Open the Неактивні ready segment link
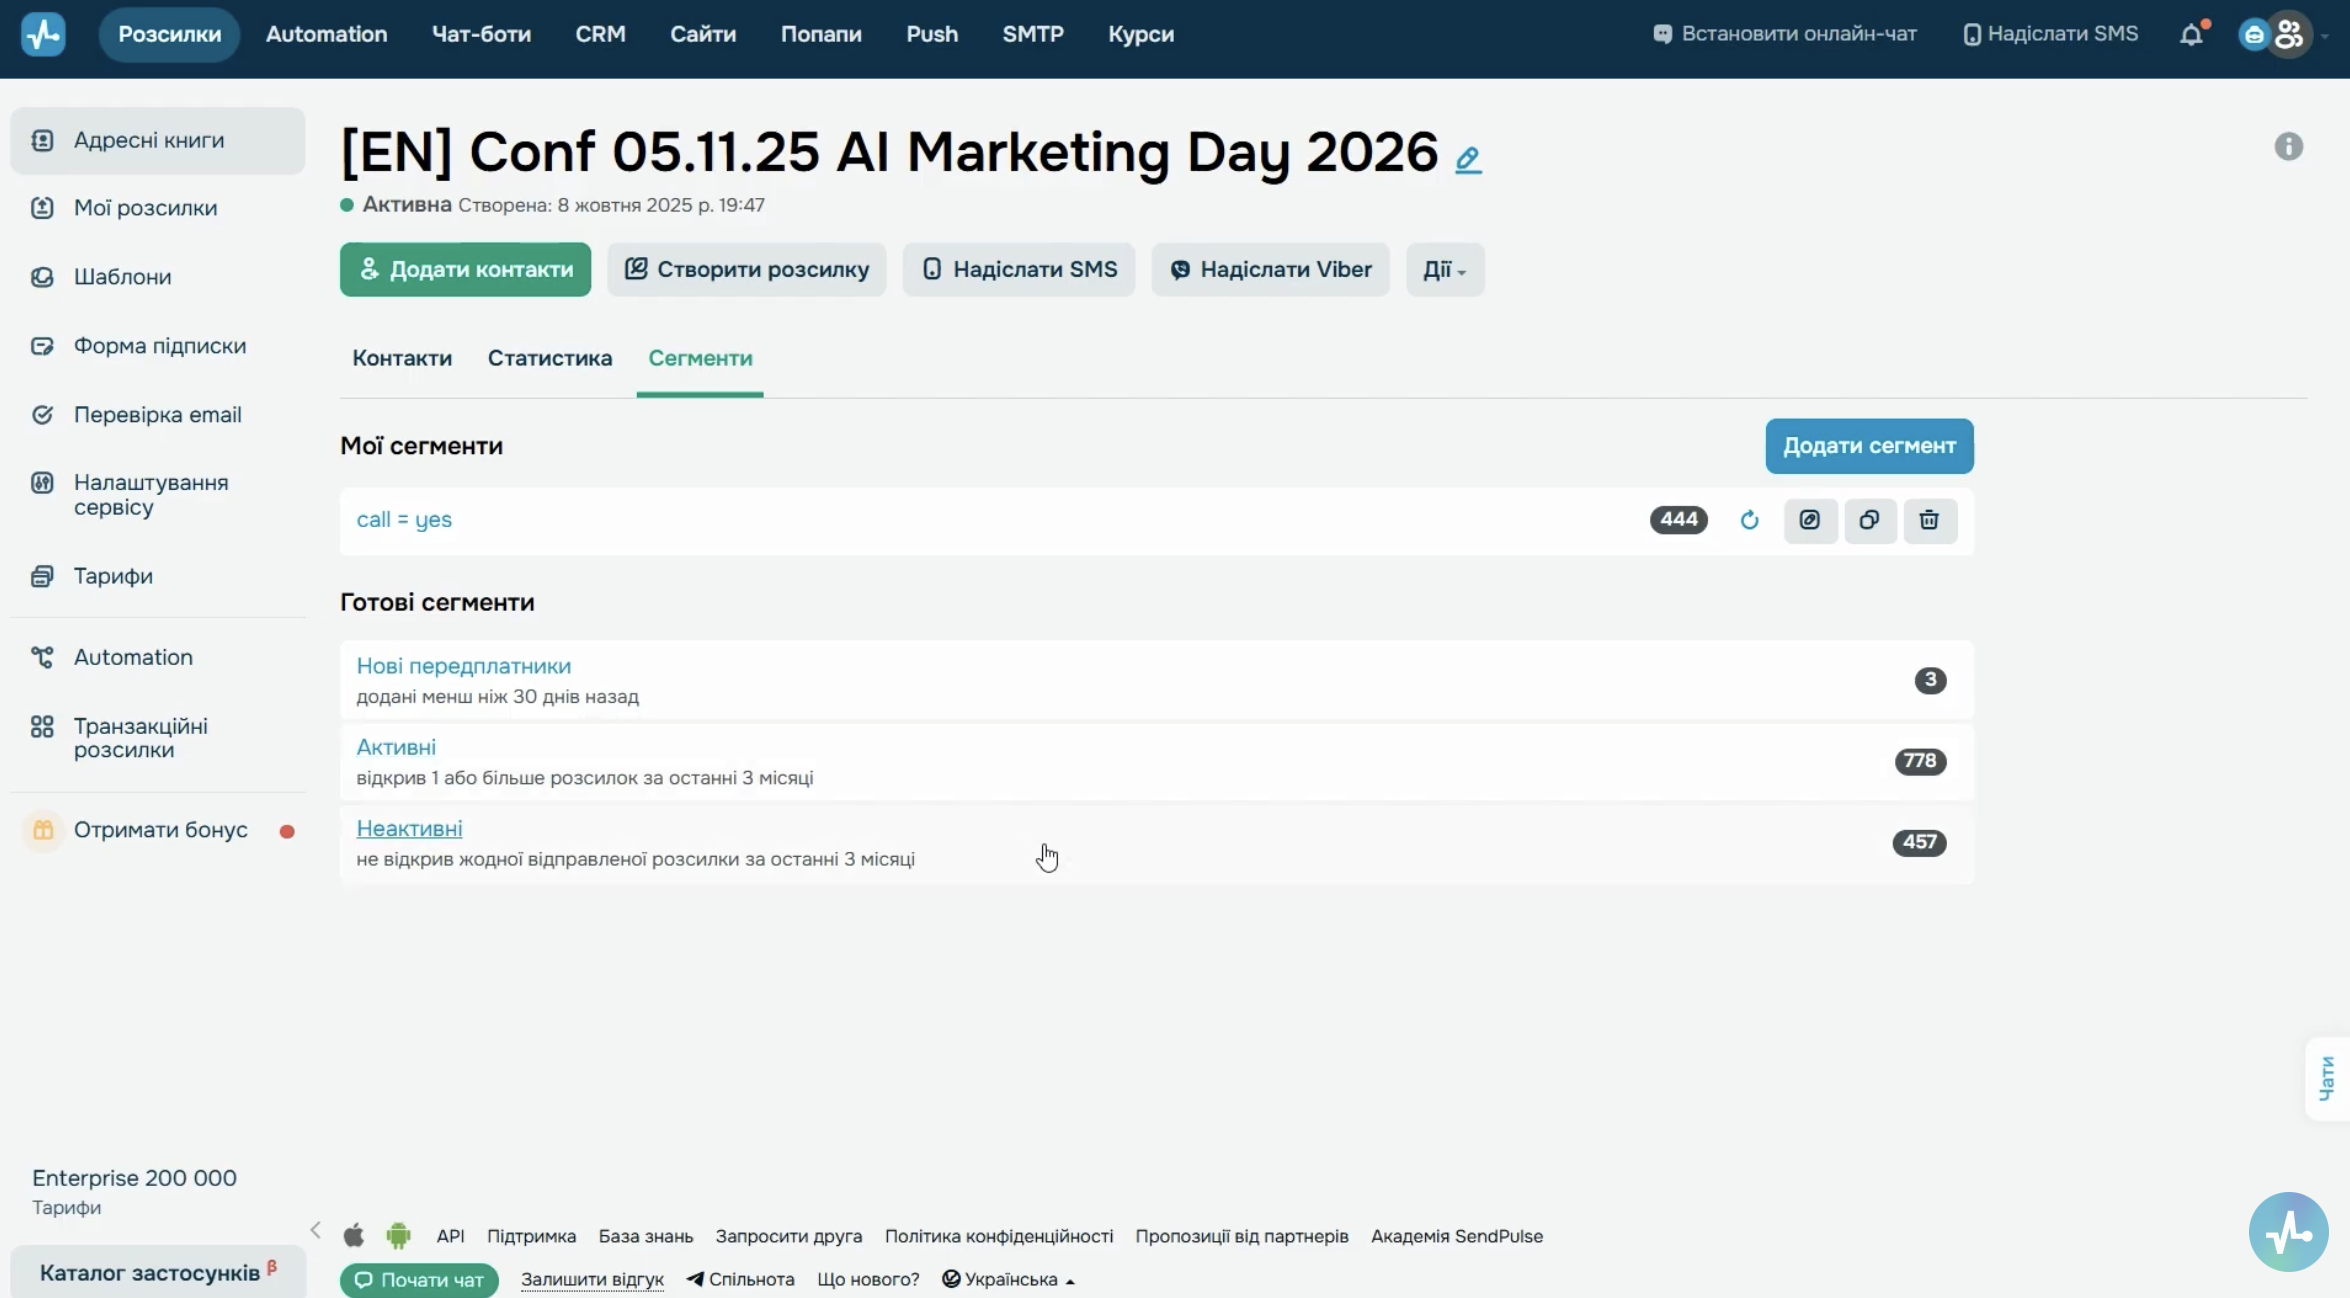This screenshot has height=1298, width=2350. coord(409,828)
